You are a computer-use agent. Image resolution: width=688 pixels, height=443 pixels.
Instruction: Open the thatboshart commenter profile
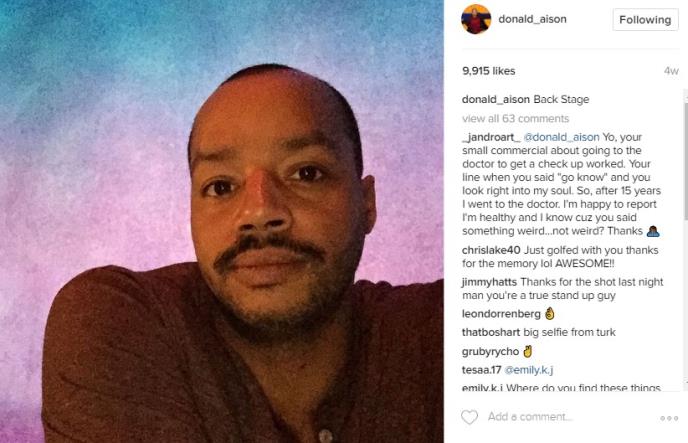[x=491, y=332]
